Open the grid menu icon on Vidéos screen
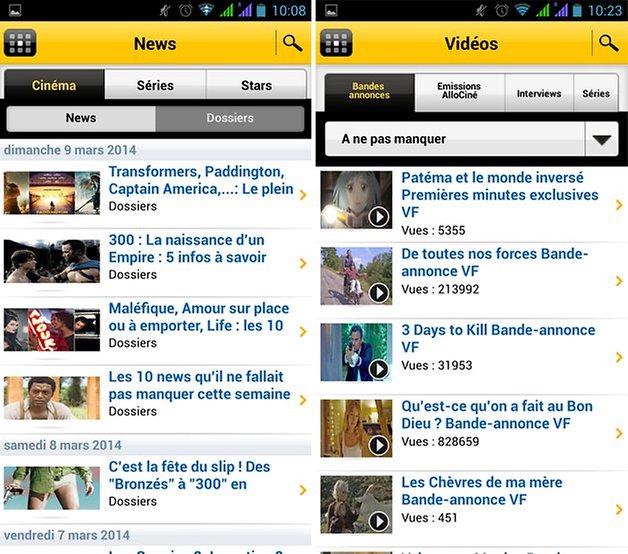Image resolution: width=628 pixels, height=554 pixels. pos(336,43)
